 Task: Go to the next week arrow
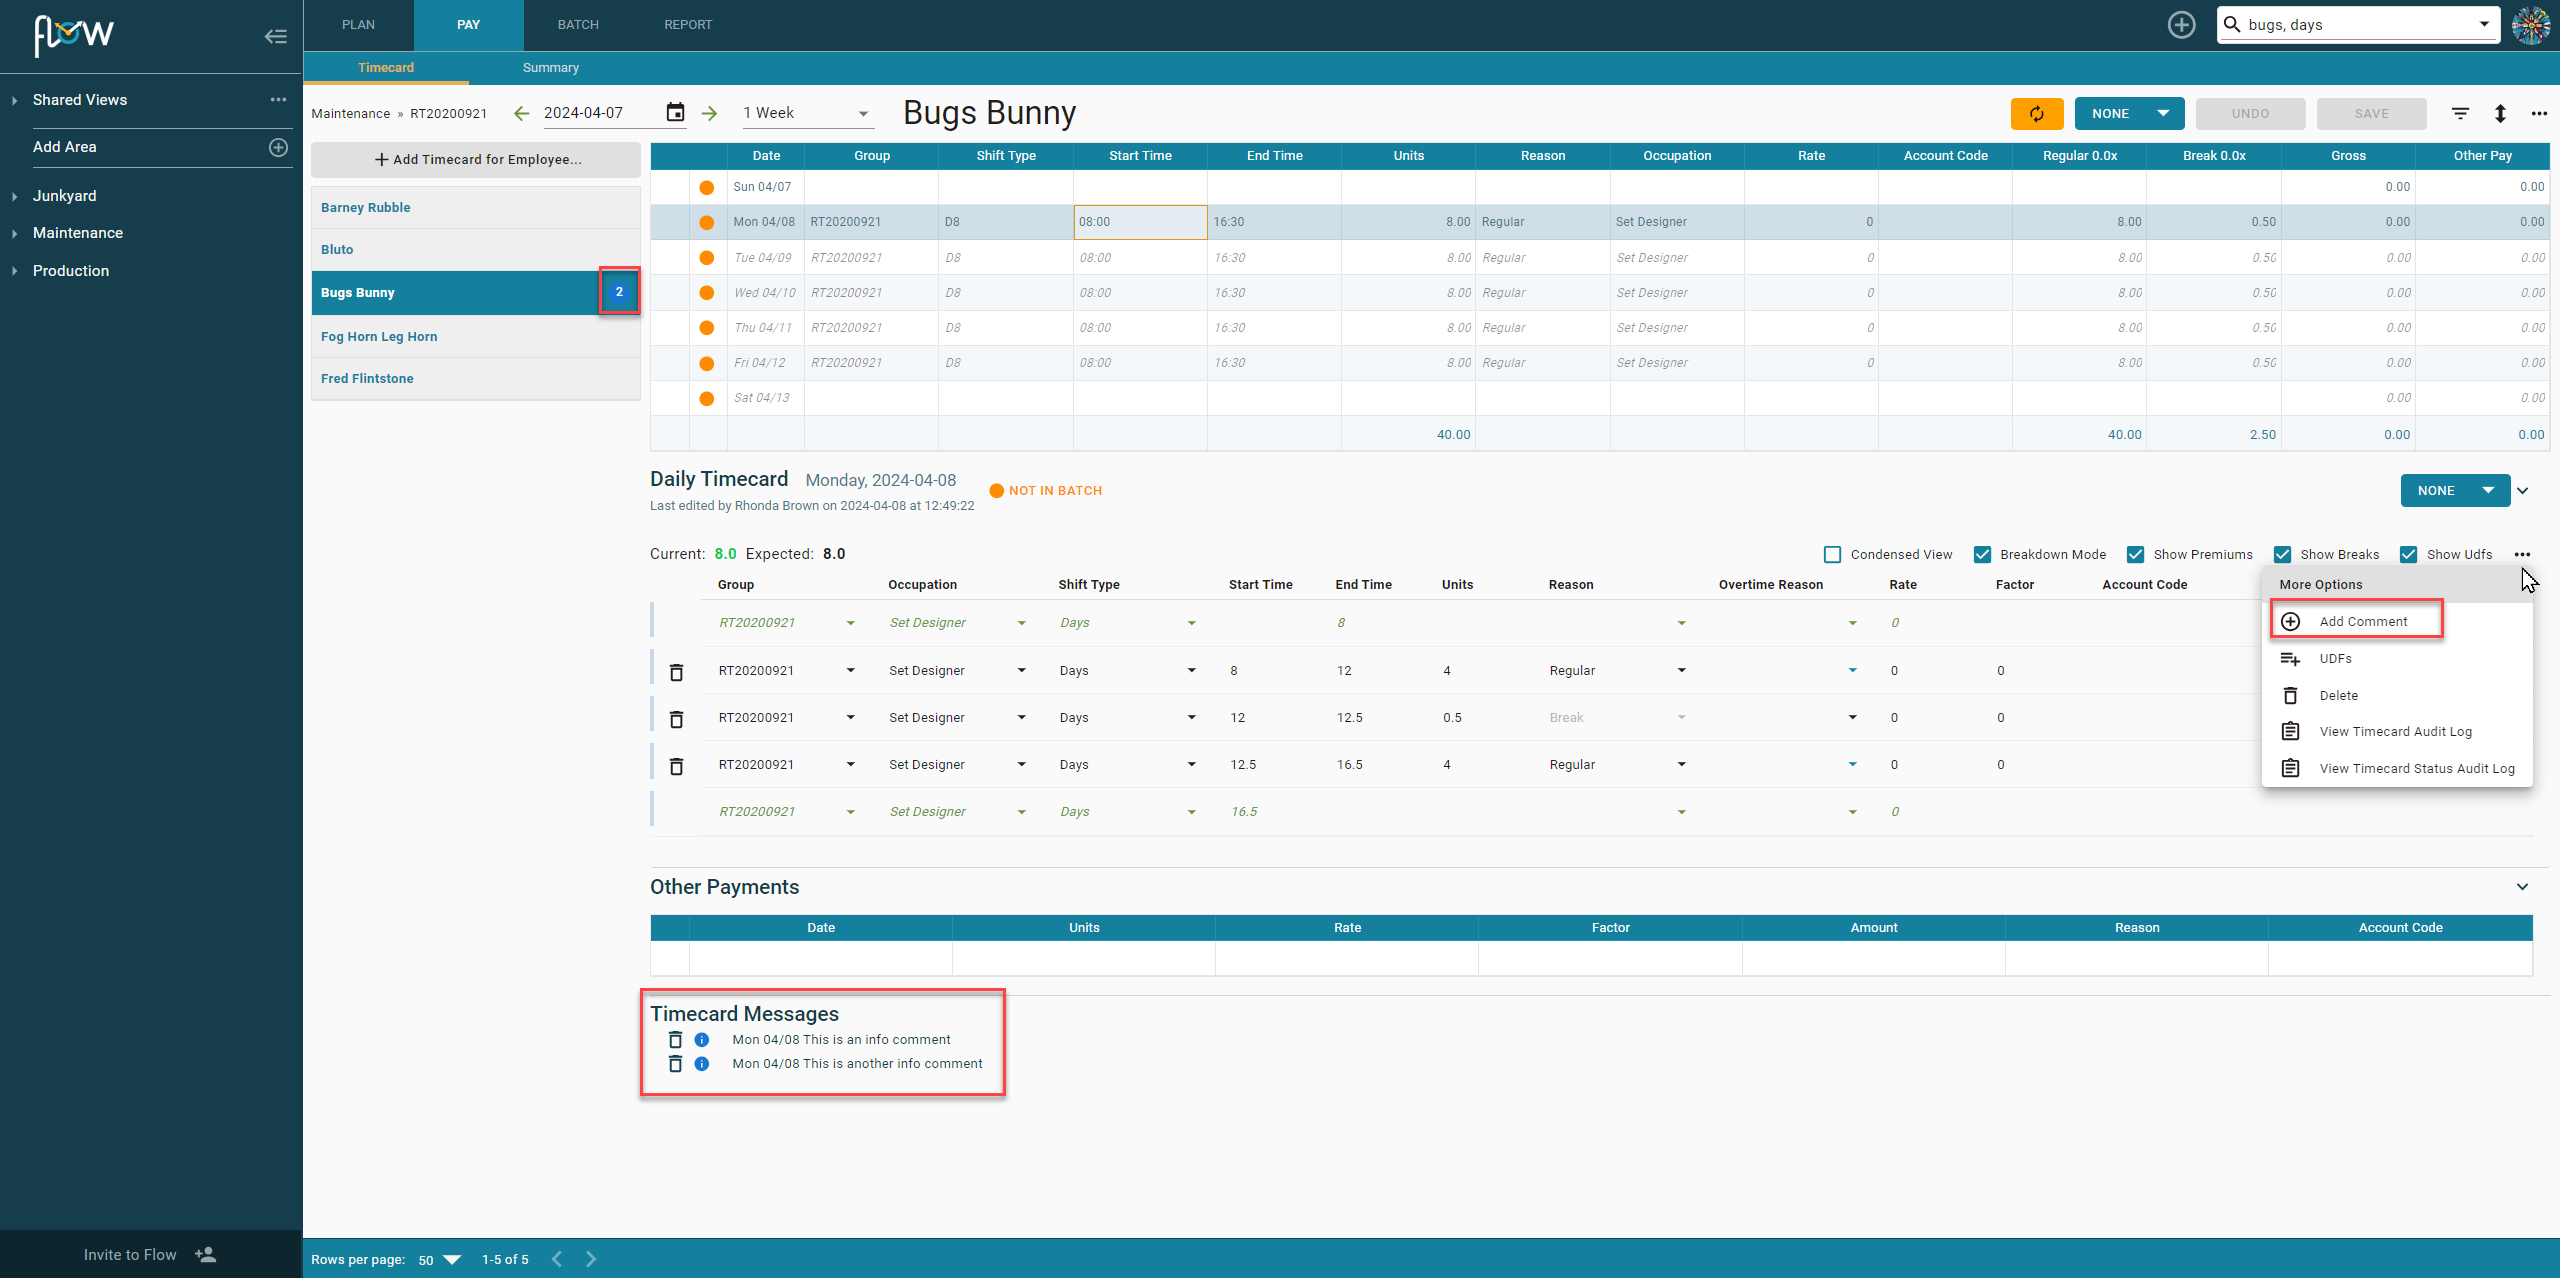coord(709,113)
